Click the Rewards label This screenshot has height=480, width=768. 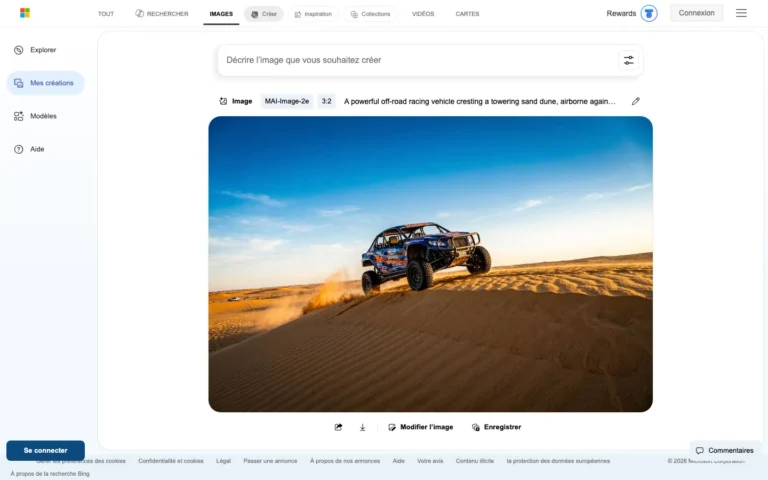click(x=621, y=13)
